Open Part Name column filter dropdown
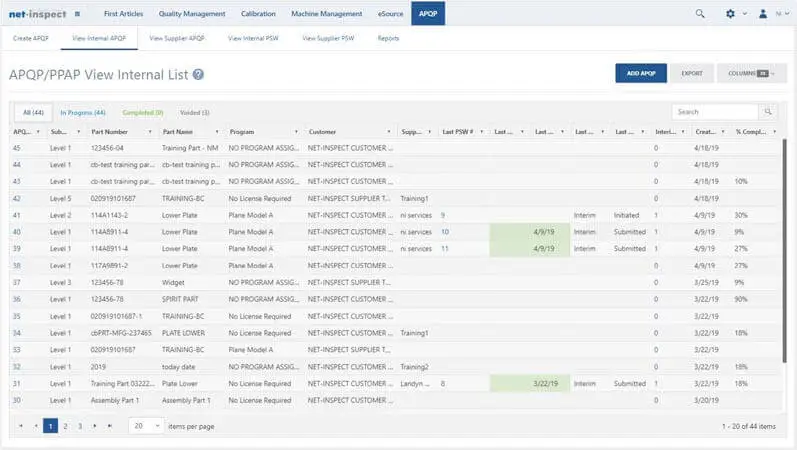 217,132
